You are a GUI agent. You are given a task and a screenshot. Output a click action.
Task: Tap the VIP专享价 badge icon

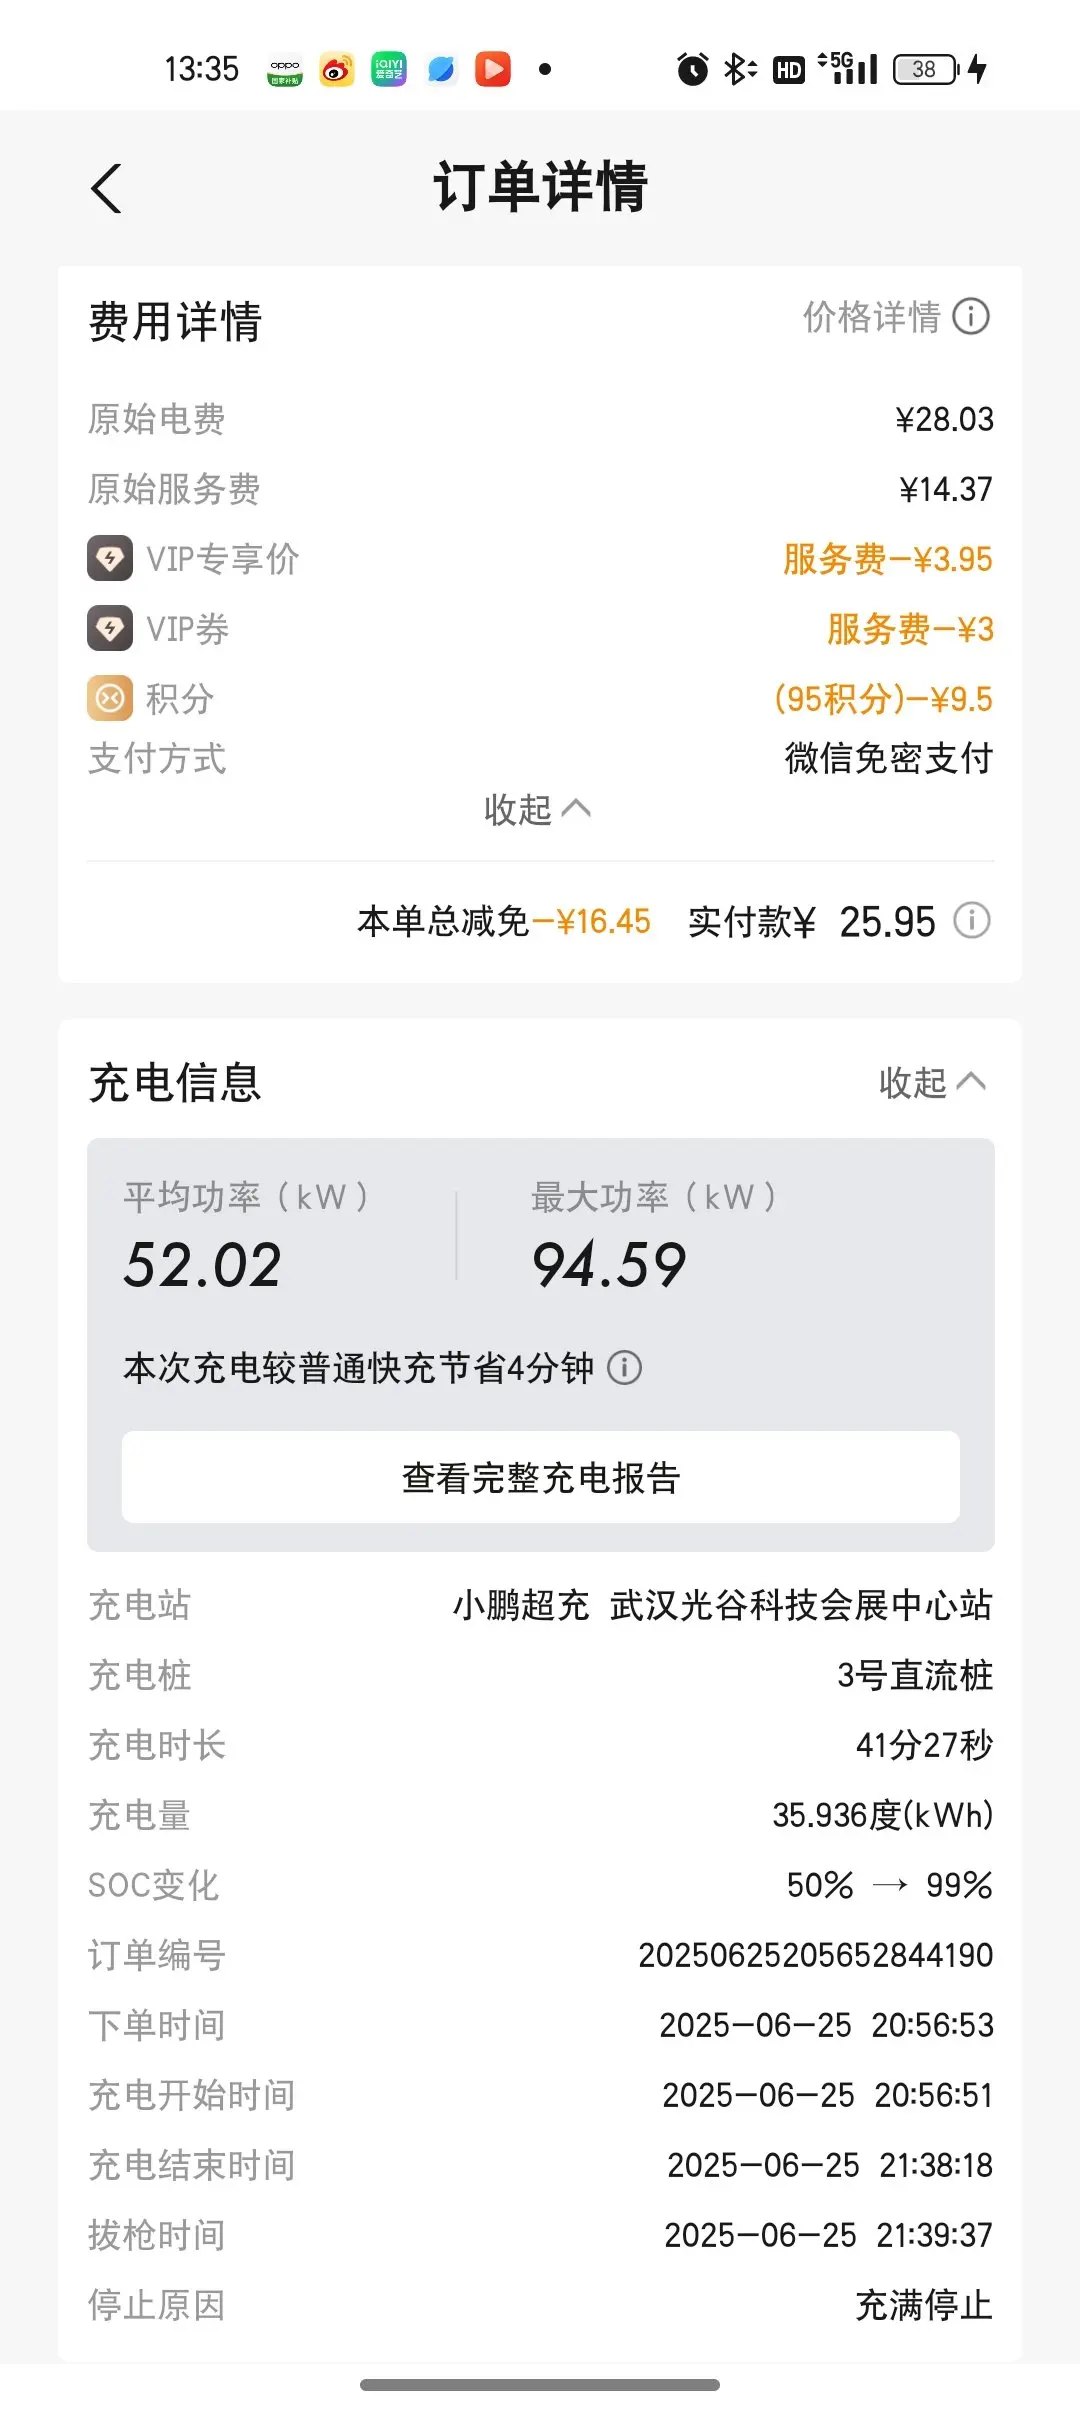(x=110, y=558)
